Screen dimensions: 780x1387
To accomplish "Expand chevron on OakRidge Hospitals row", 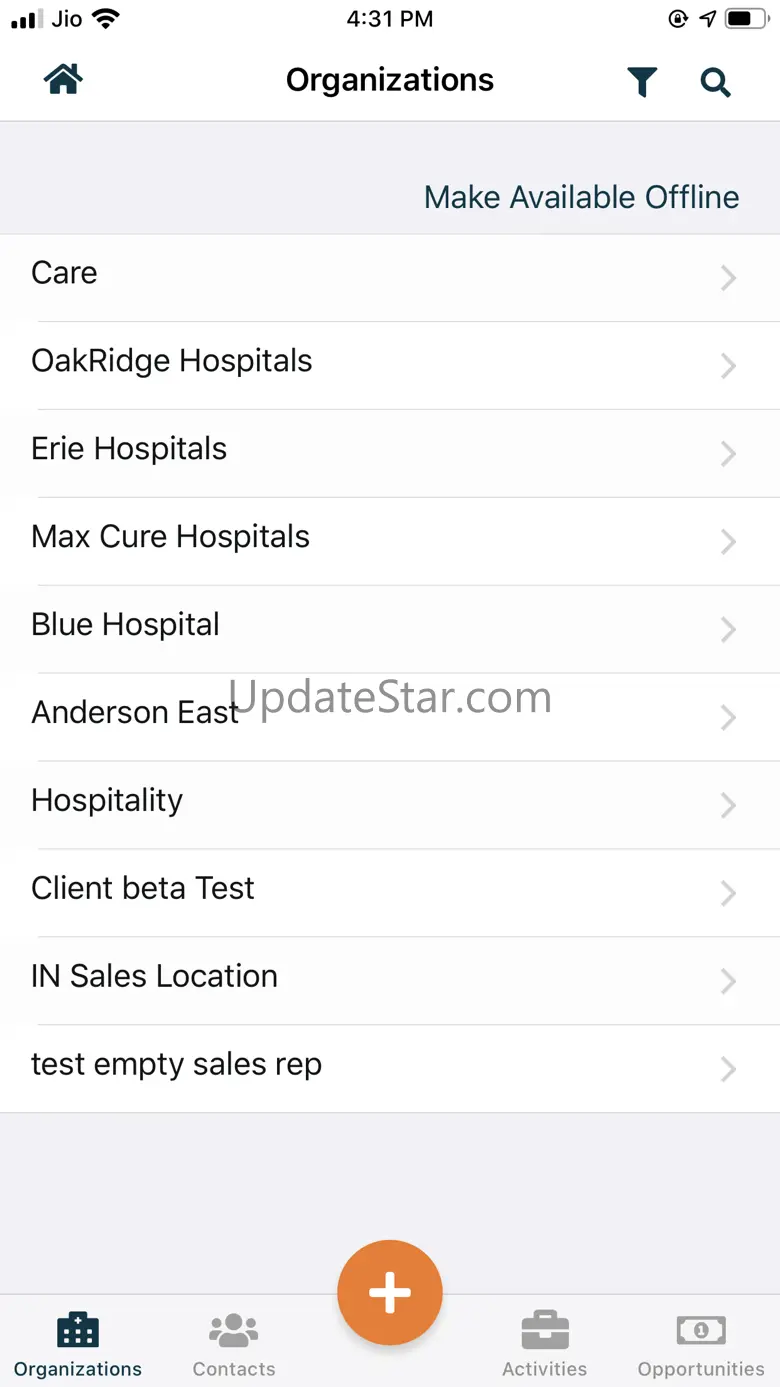I will (x=729, y=366).
